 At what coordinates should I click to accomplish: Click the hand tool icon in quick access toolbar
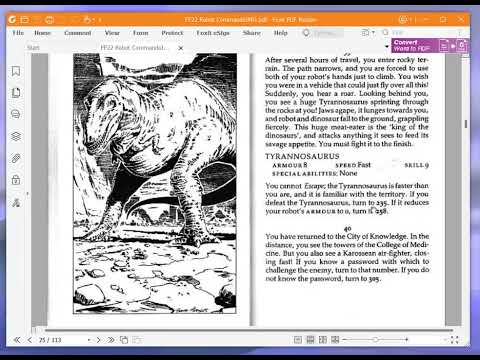[x=88, y=20]
